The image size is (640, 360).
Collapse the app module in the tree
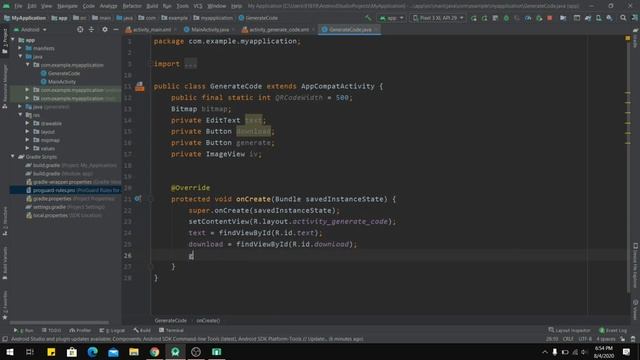(13, 40)
